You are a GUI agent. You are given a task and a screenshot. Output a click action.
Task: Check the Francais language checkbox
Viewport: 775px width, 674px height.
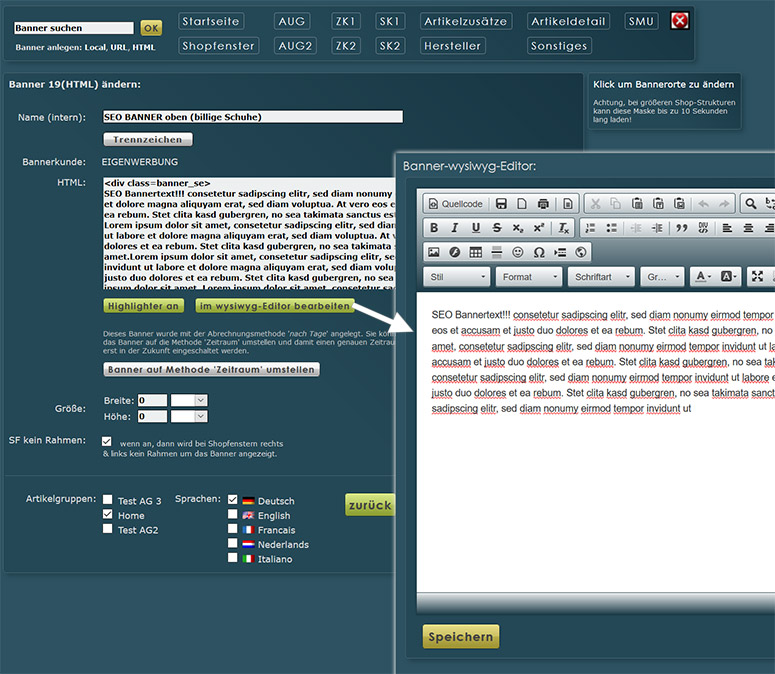[232, 528]
